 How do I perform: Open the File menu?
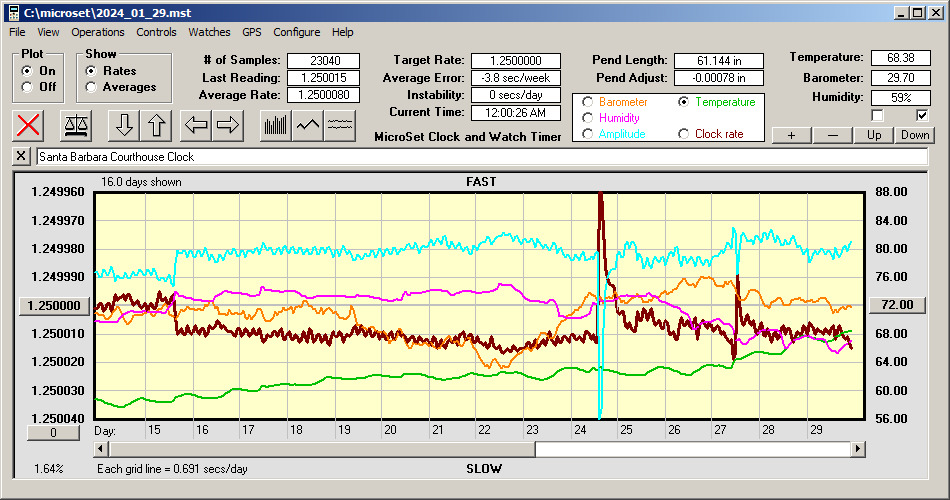pyautogui.click(x=17, y=32)
